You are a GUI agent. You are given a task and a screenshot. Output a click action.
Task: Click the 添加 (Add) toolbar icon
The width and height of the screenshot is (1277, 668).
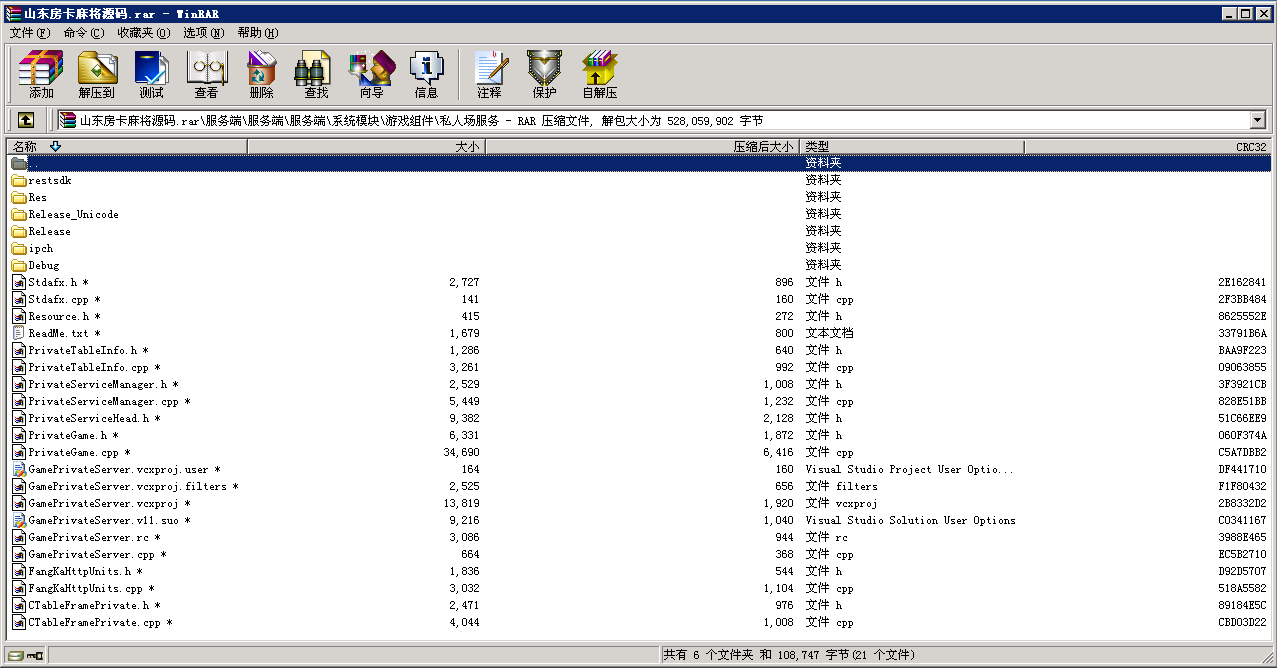coord(41,74)
